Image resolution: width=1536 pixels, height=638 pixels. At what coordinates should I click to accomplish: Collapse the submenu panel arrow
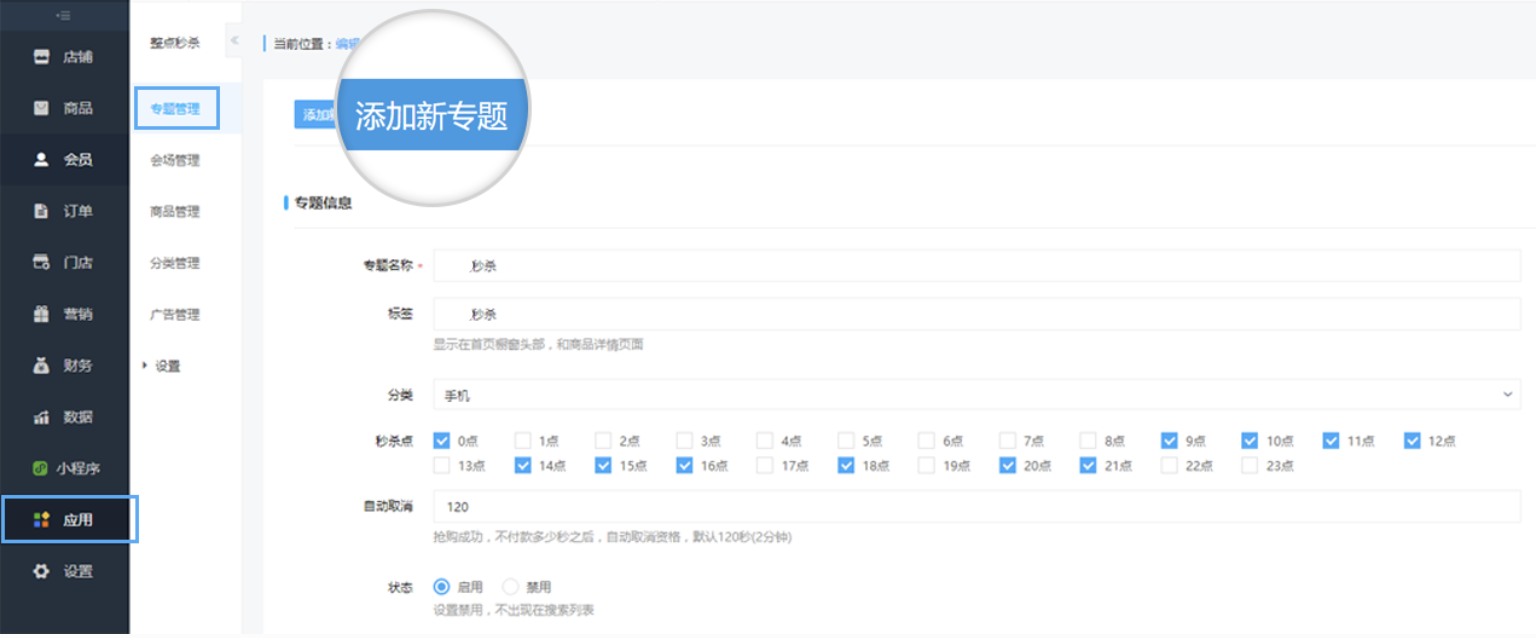click(234, 40)
